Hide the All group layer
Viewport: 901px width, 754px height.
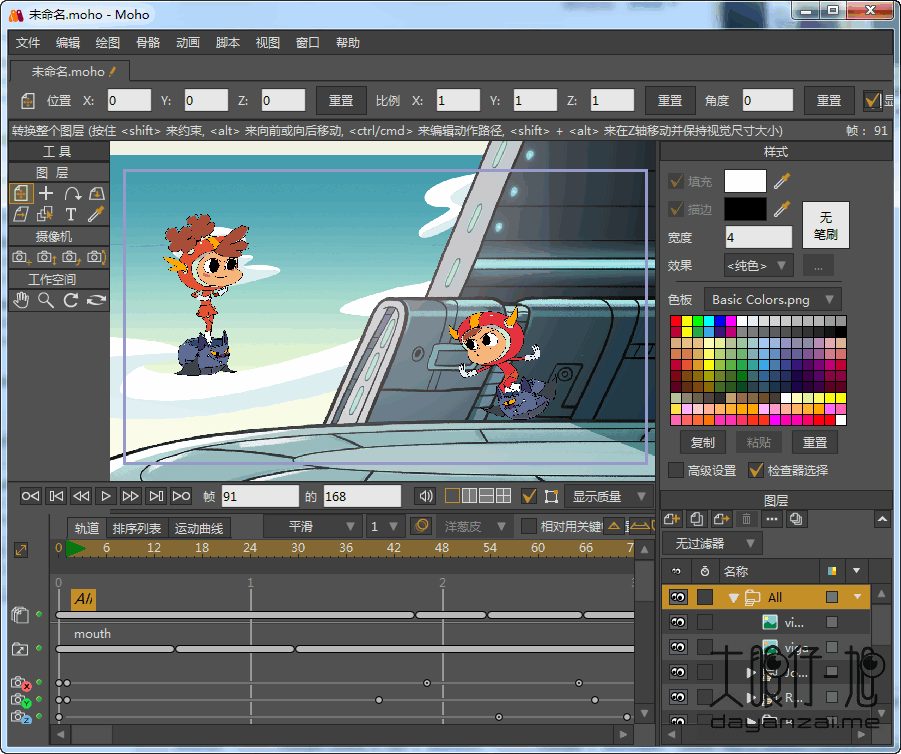pos(678,597)
